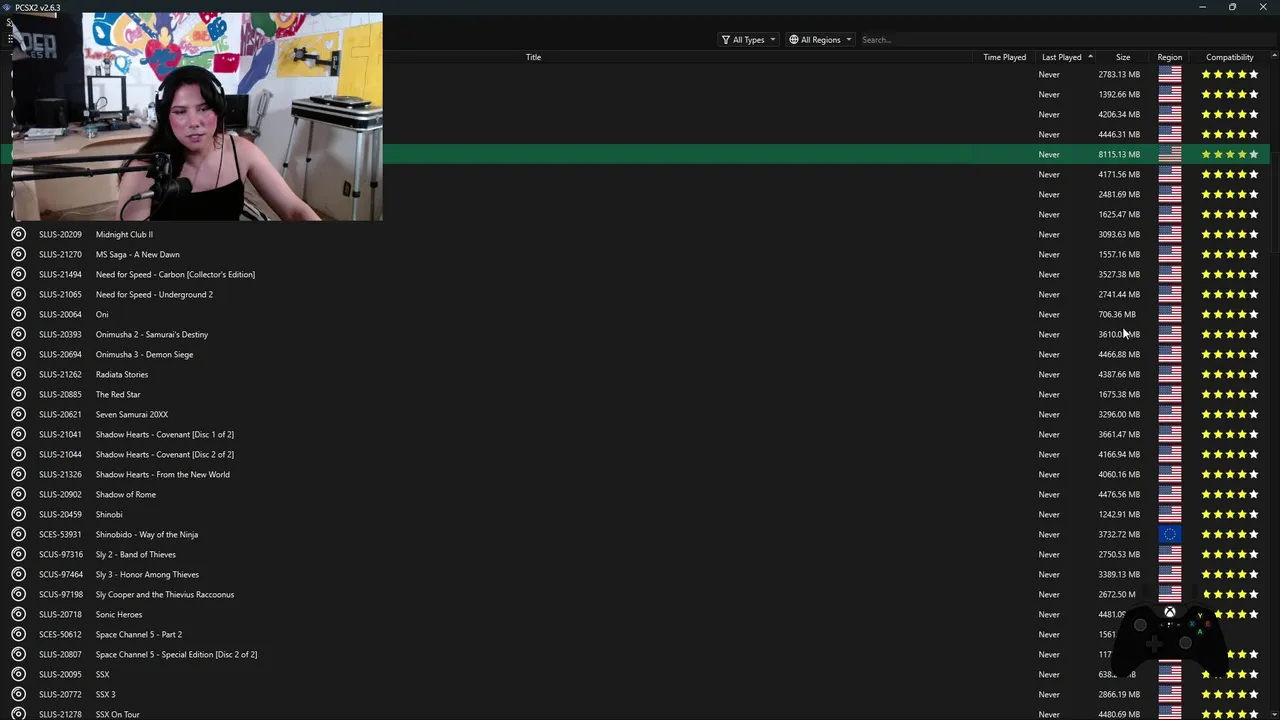
Task: Click the disc icon for Seven Samurai 20XX
Action: pyautogui.click(x=18, y=414)
